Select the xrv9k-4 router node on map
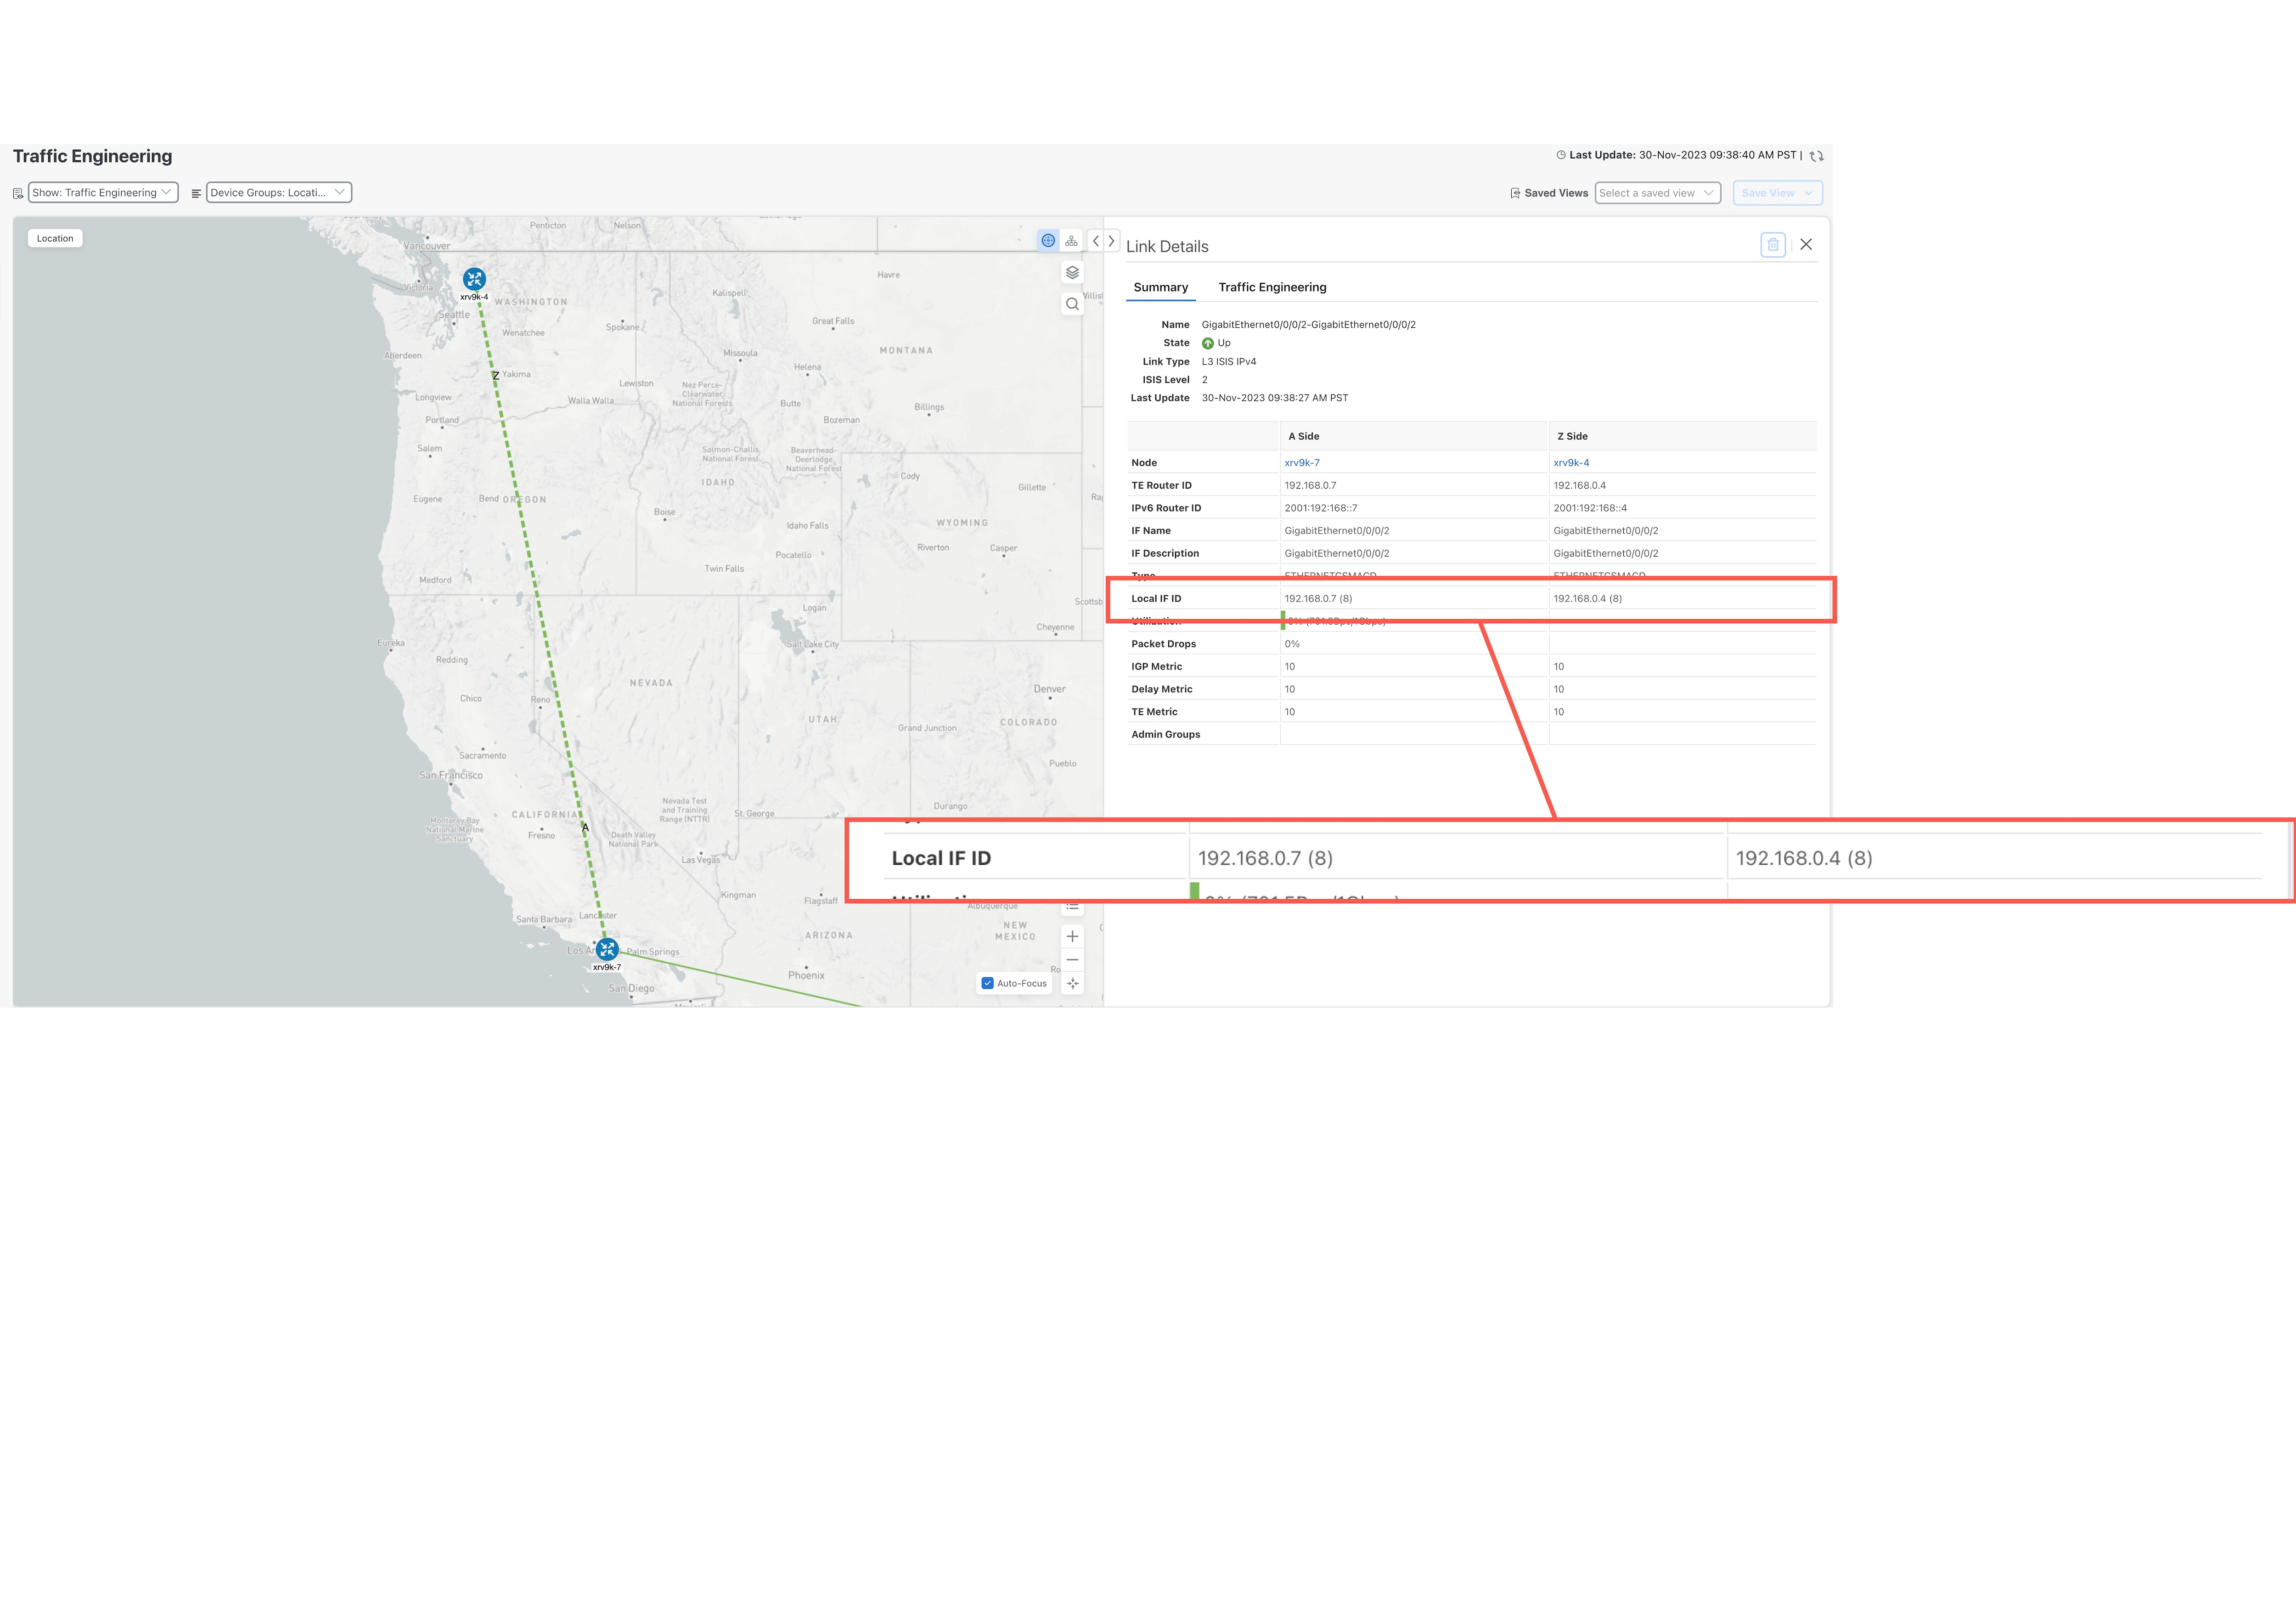The height and width of the screenshot is (1622, 2296). click(474, 279)
